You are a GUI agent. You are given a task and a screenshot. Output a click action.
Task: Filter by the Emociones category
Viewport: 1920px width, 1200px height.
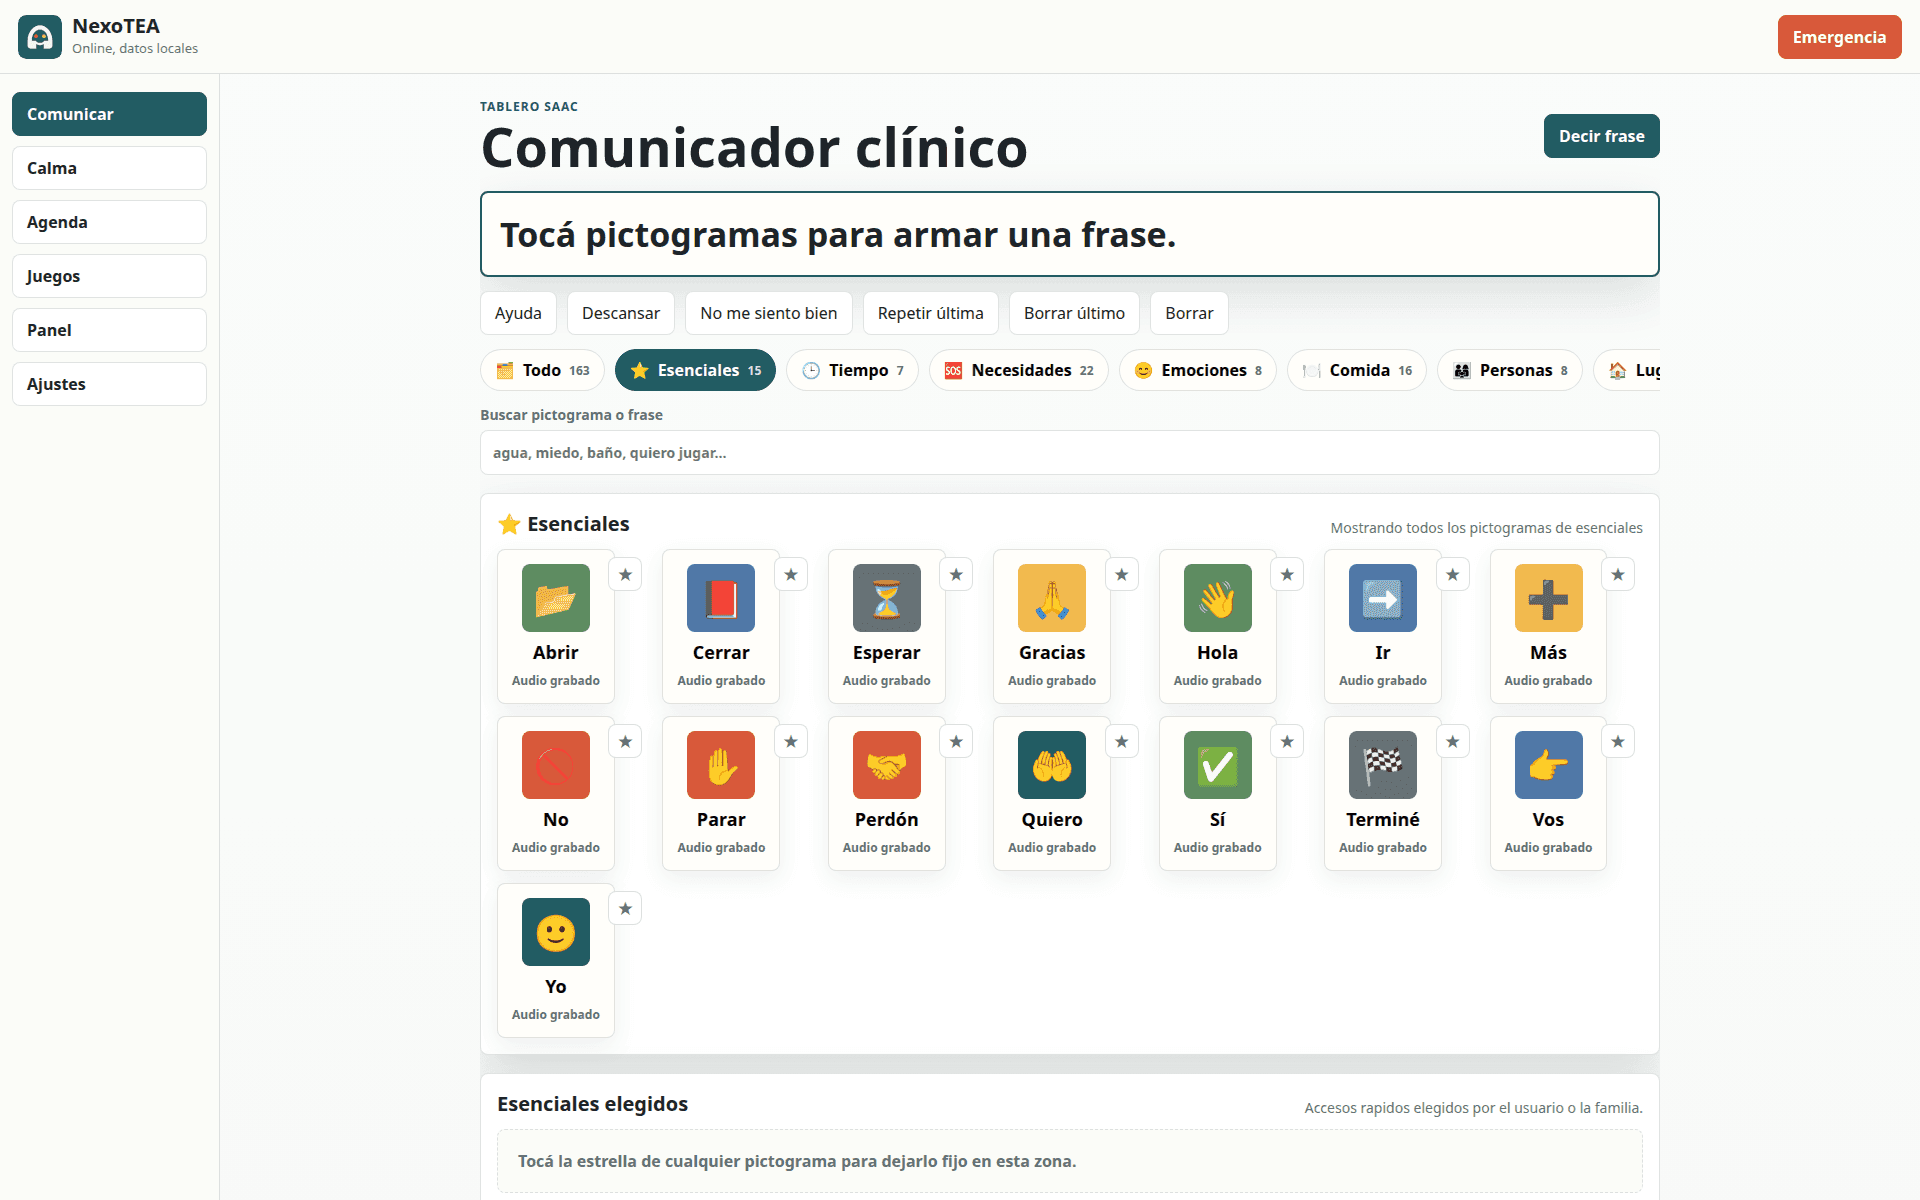(1198, 370)
